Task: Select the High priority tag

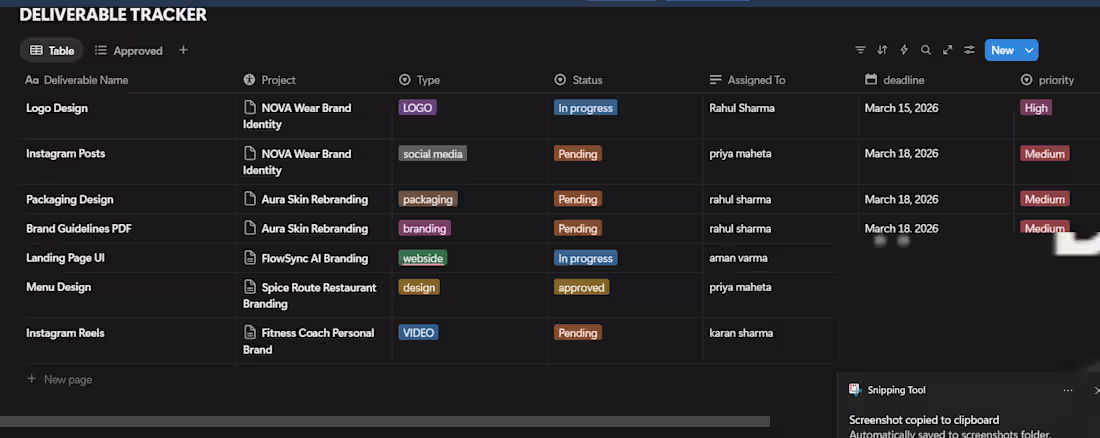Action: 1036,108
